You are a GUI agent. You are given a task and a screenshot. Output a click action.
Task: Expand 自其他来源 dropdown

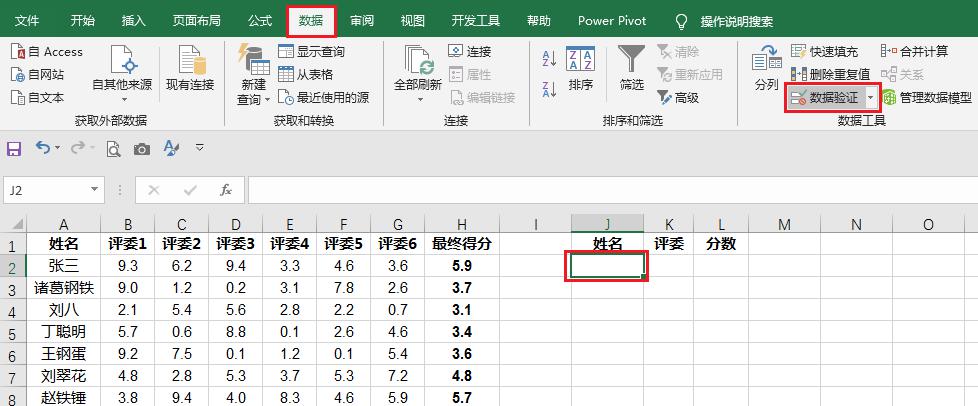[x=123, y=99]
